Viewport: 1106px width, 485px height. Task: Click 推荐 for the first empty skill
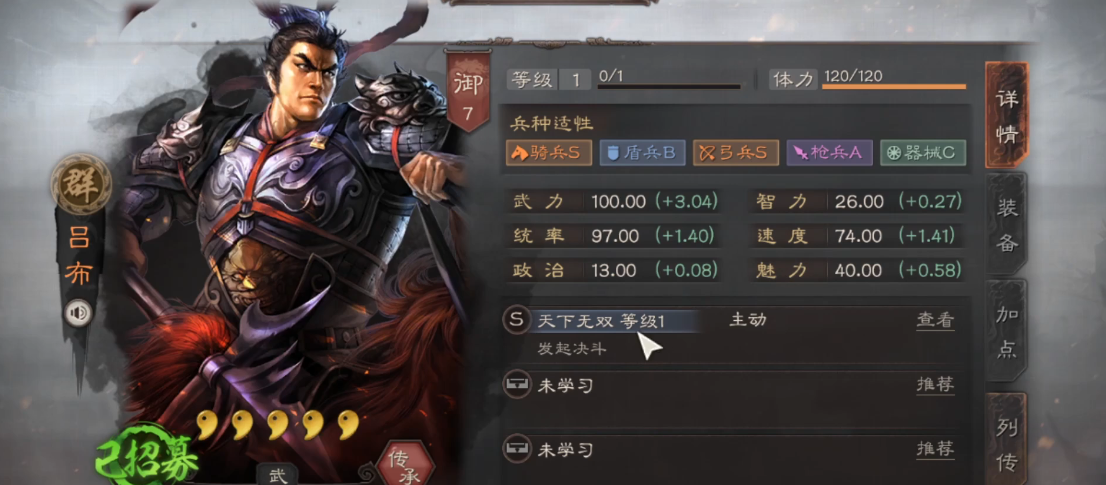pyautogui.click(x=935, y=385)
